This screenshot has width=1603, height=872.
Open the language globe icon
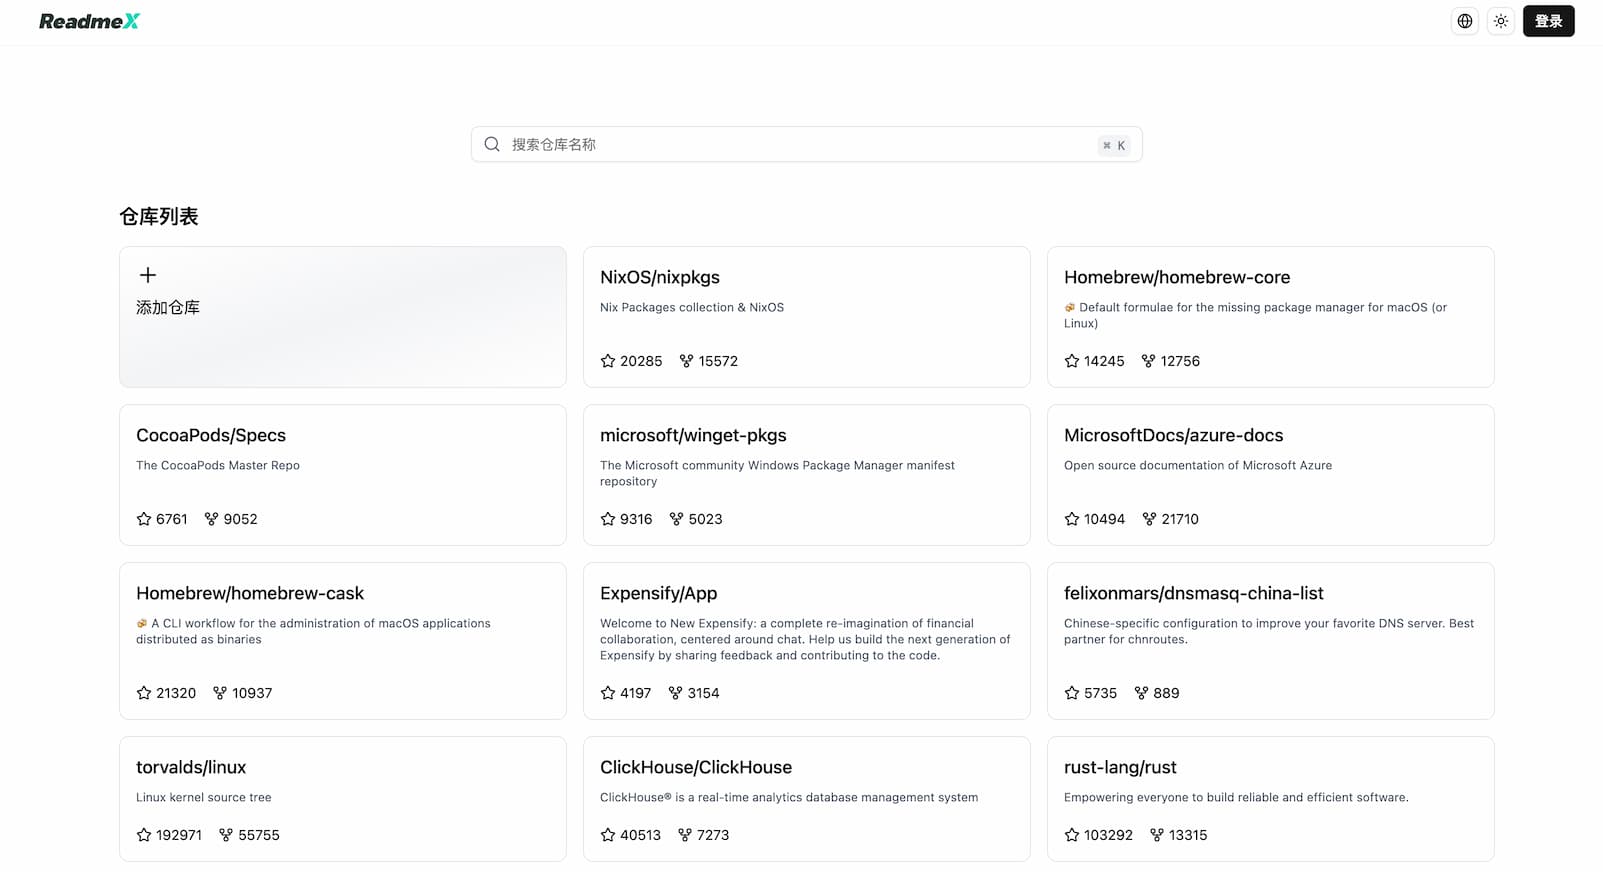tap(1464, 21)
